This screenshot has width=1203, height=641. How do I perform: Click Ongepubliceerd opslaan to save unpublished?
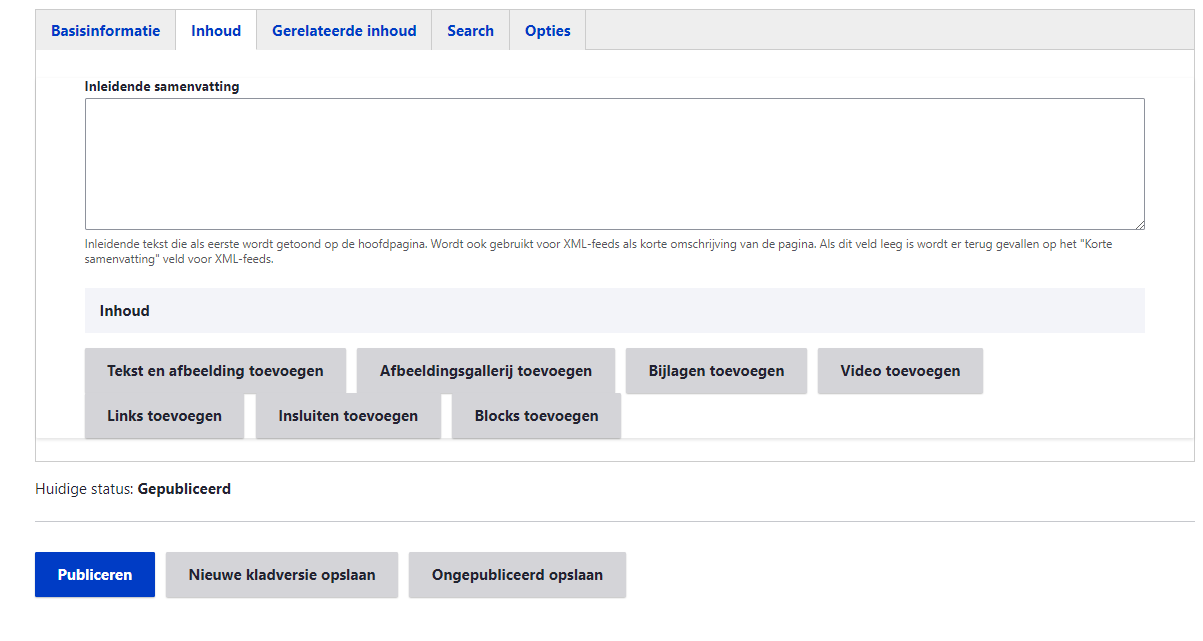(517, 575)
